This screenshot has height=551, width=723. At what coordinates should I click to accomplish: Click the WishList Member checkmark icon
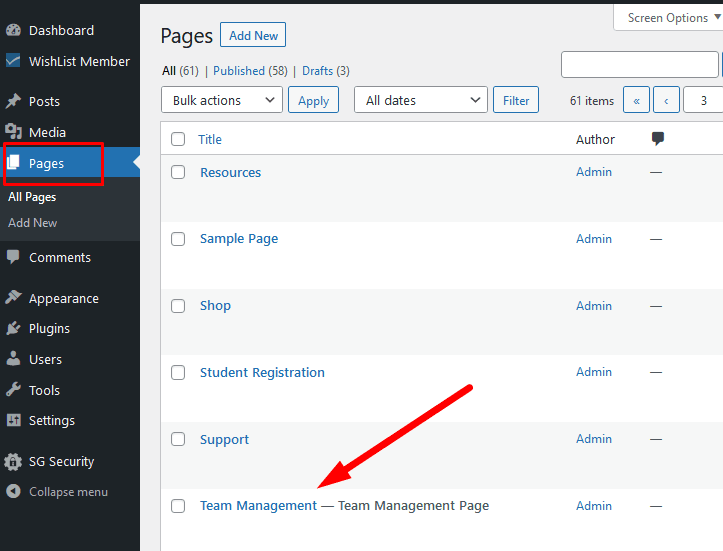(13, 60)
